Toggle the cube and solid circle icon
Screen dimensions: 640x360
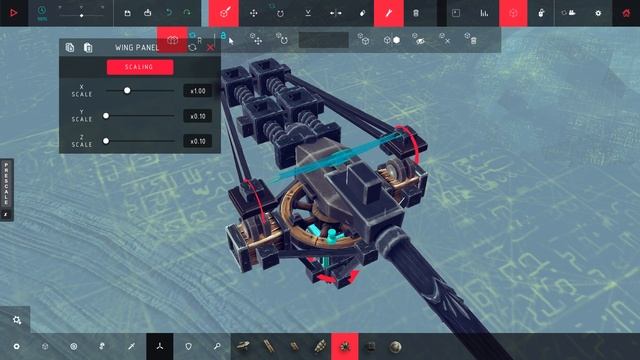[x=392, y=40]
